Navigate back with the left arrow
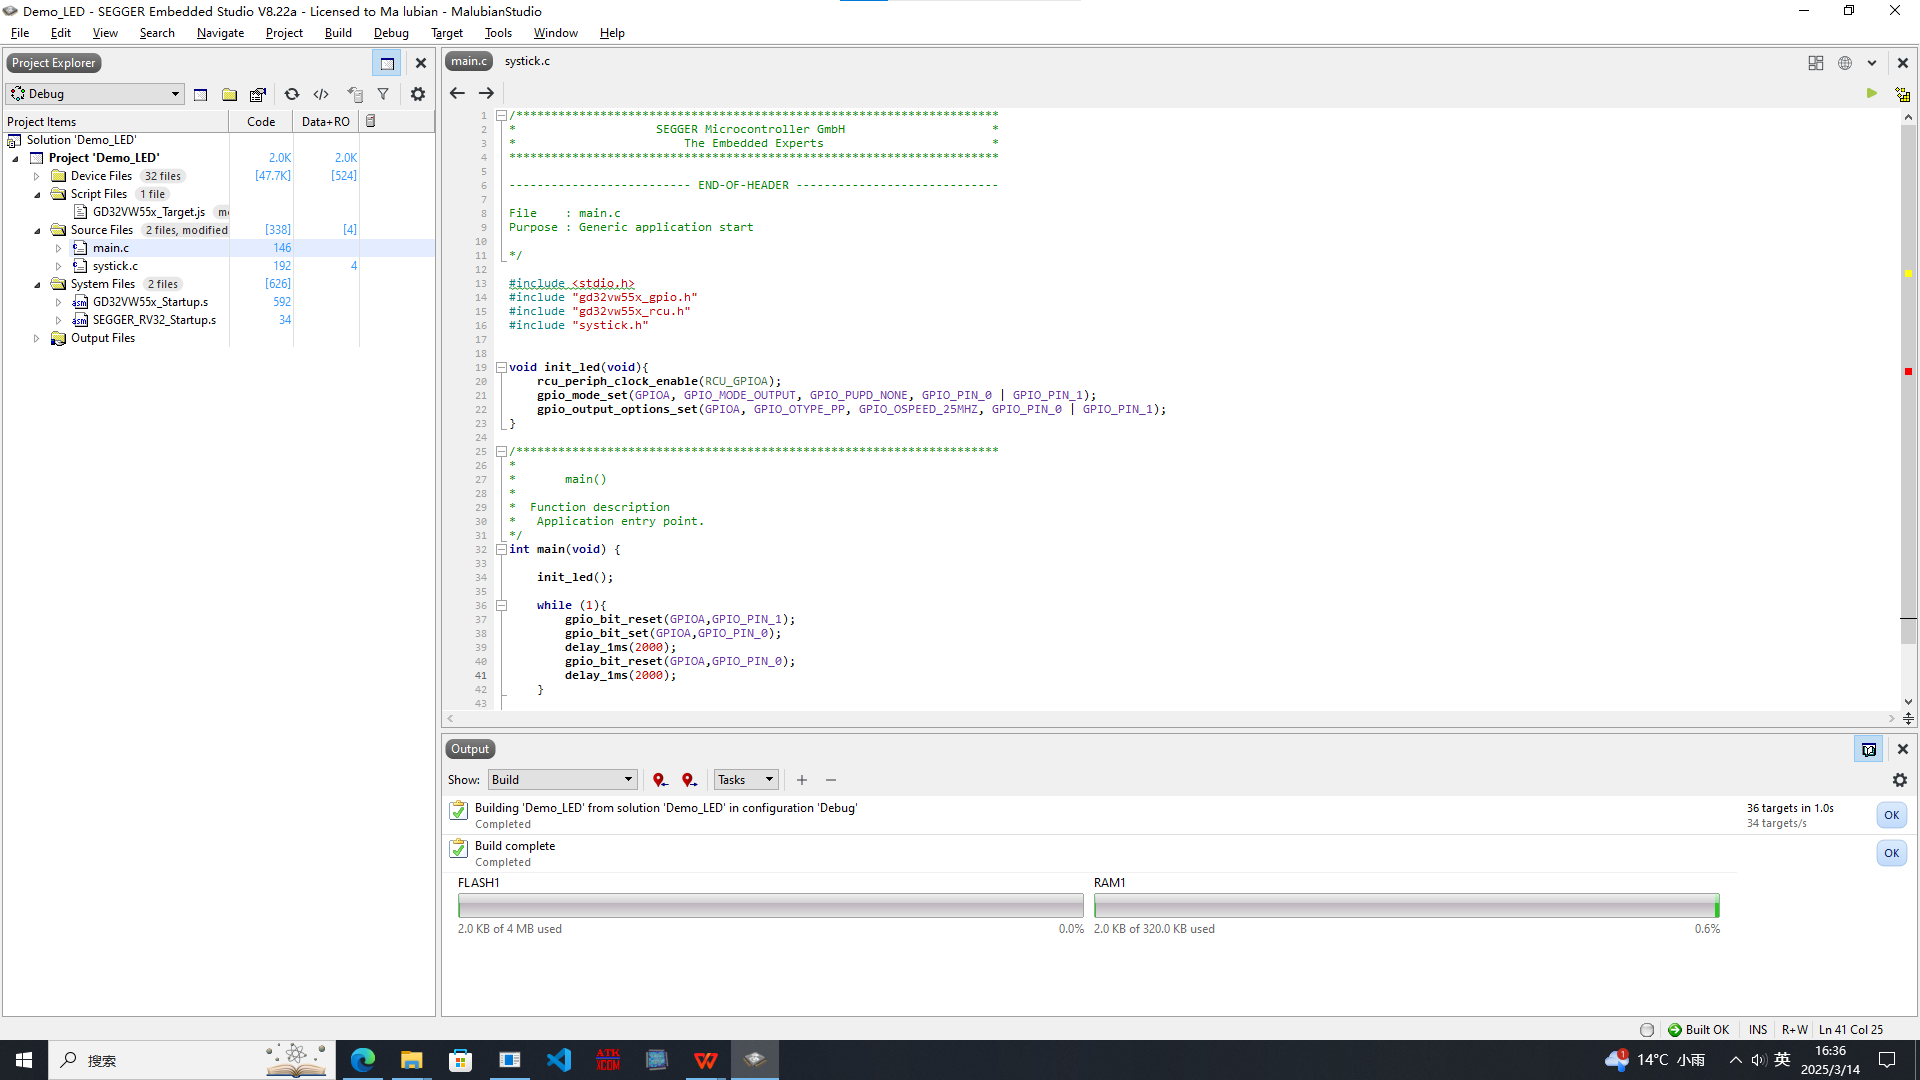The width and height of the screenshot is (1920, 1080). click(x=457, y=93)
